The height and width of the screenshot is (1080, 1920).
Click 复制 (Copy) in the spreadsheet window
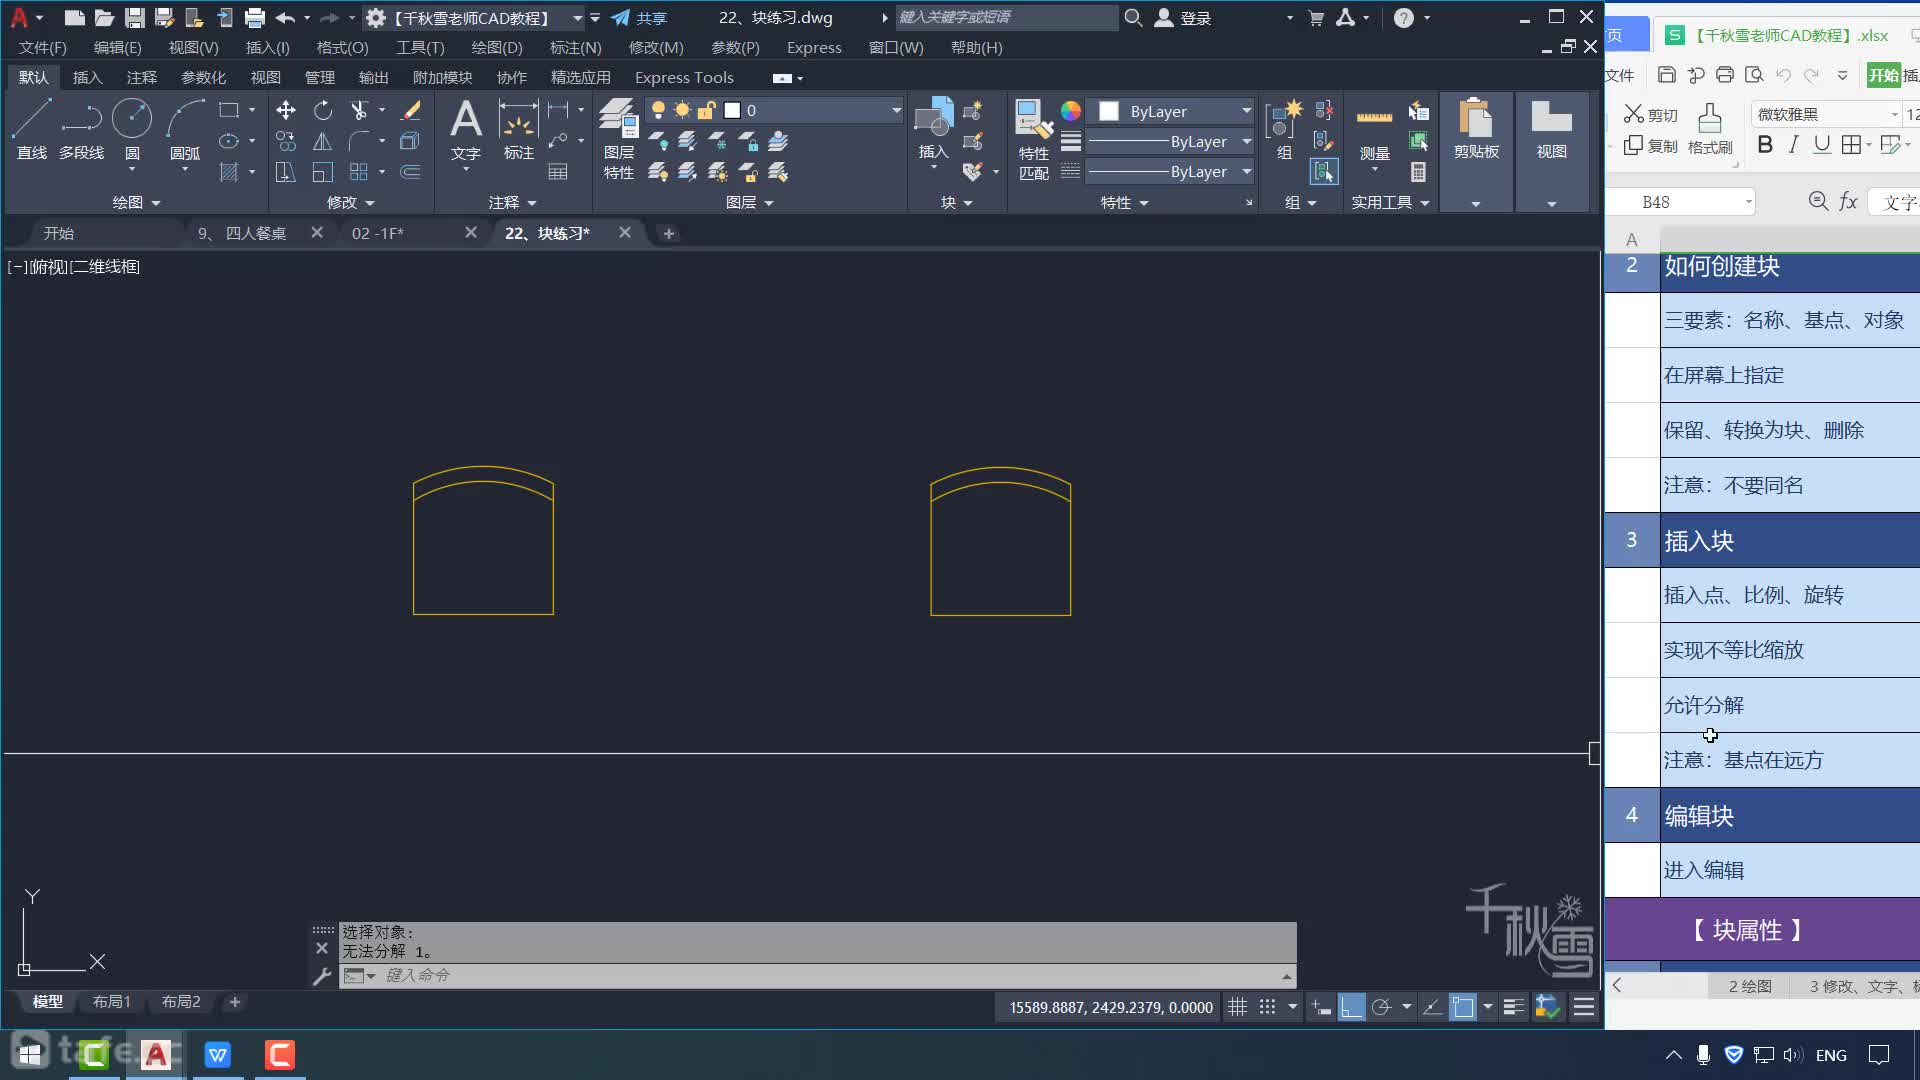[1650, 146]
